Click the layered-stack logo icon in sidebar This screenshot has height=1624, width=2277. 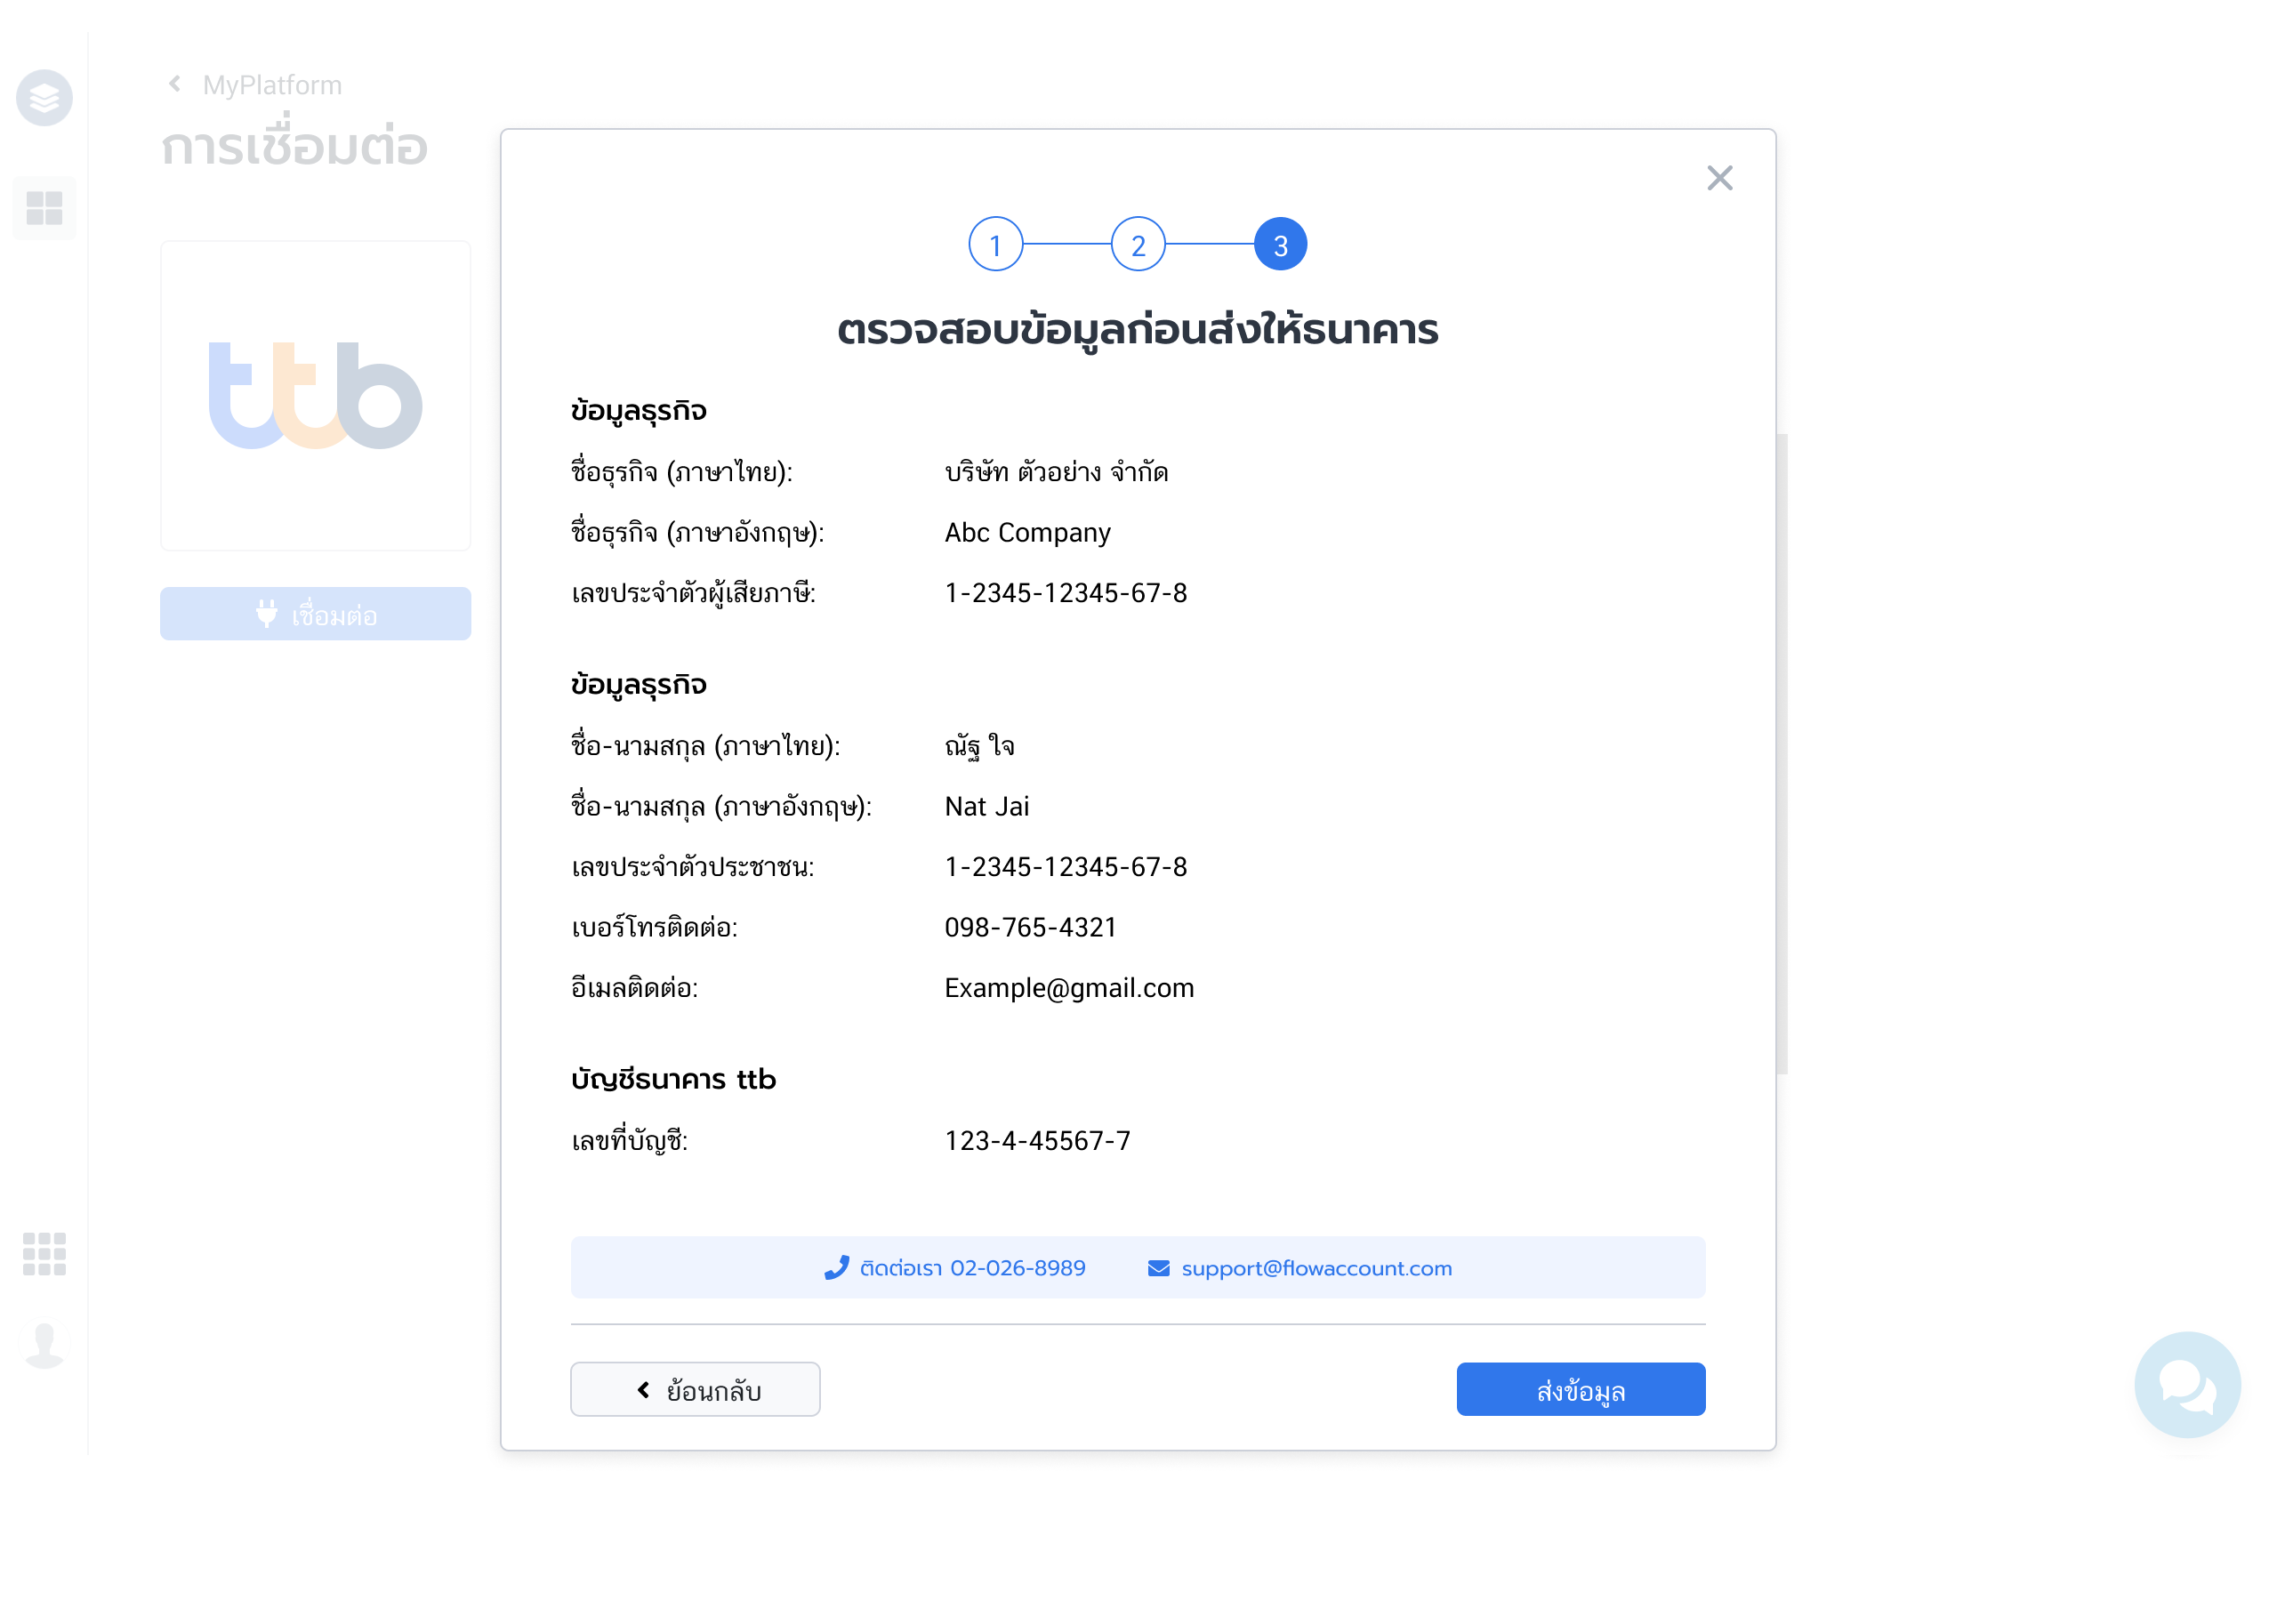point(44,98)
